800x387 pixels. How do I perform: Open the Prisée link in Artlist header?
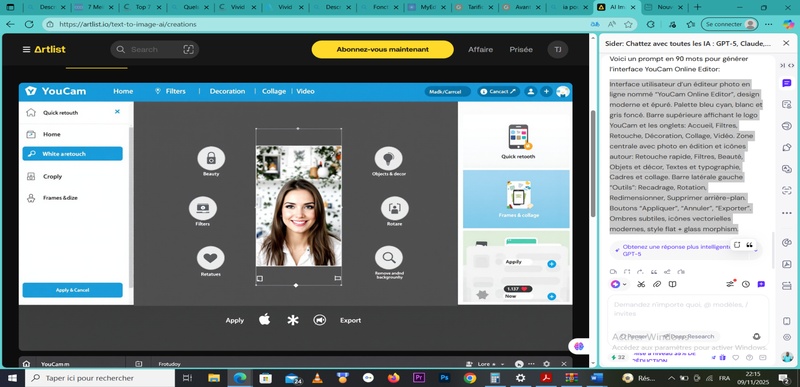coord(521,49)
